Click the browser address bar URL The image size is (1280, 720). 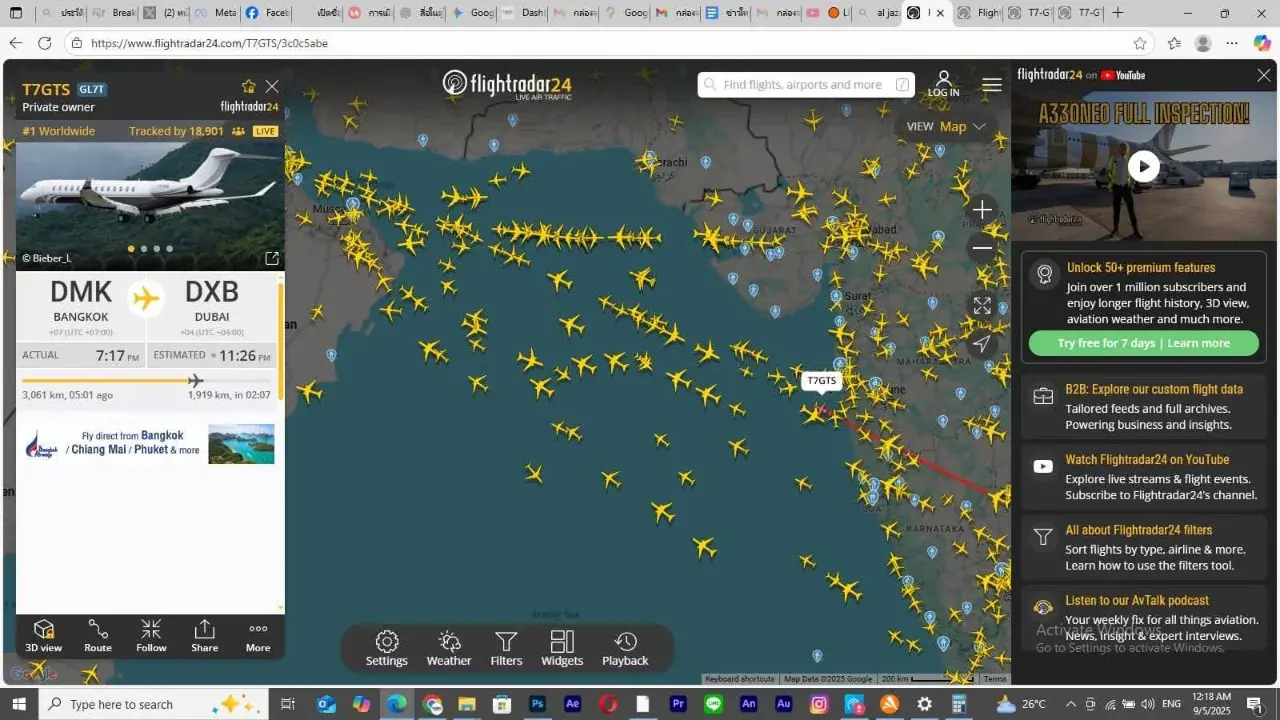point(209,43)
